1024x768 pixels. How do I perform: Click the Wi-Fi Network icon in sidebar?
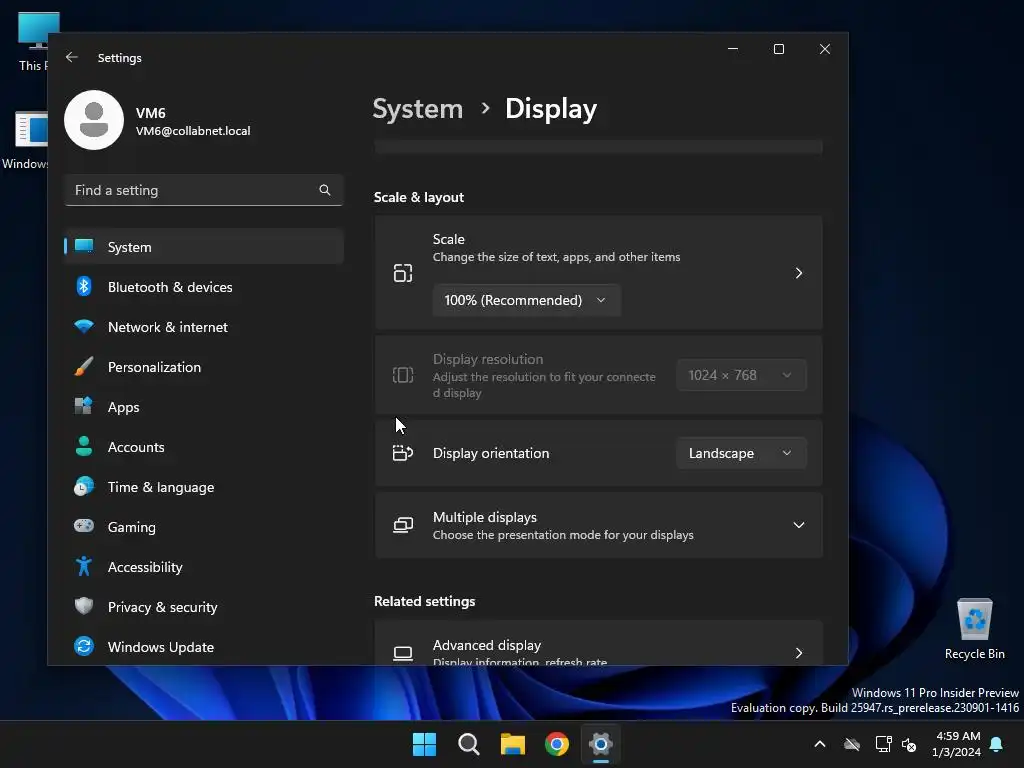[84, 327]
